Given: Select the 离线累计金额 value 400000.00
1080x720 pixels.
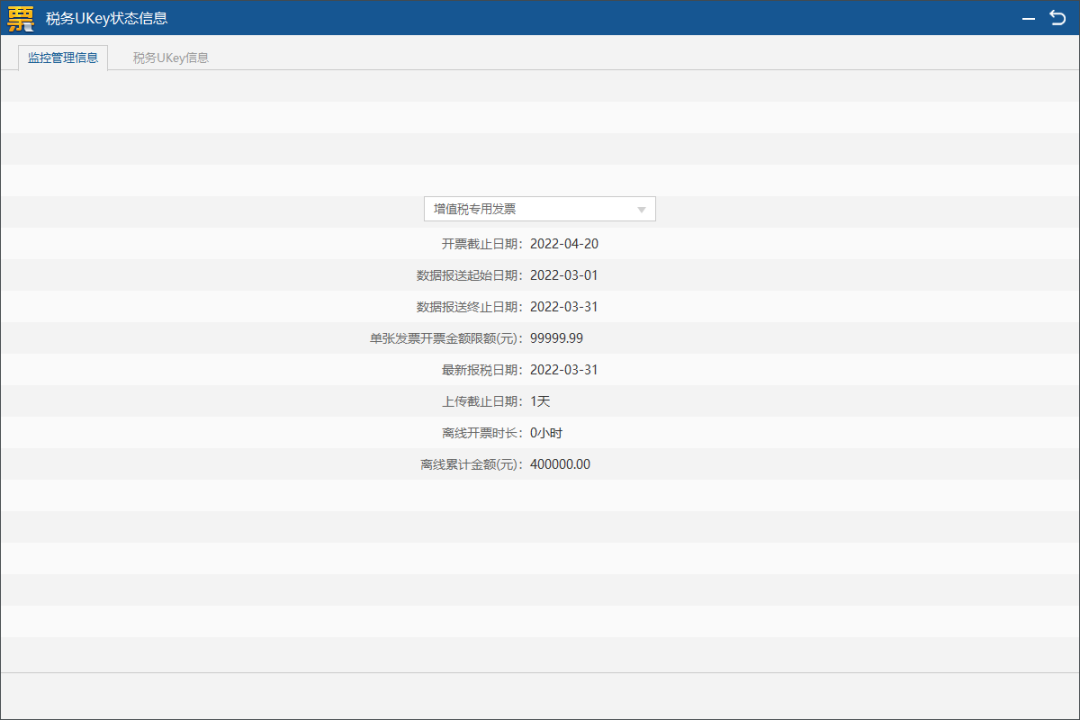Looking at the screenshot, I should (560, 464).
